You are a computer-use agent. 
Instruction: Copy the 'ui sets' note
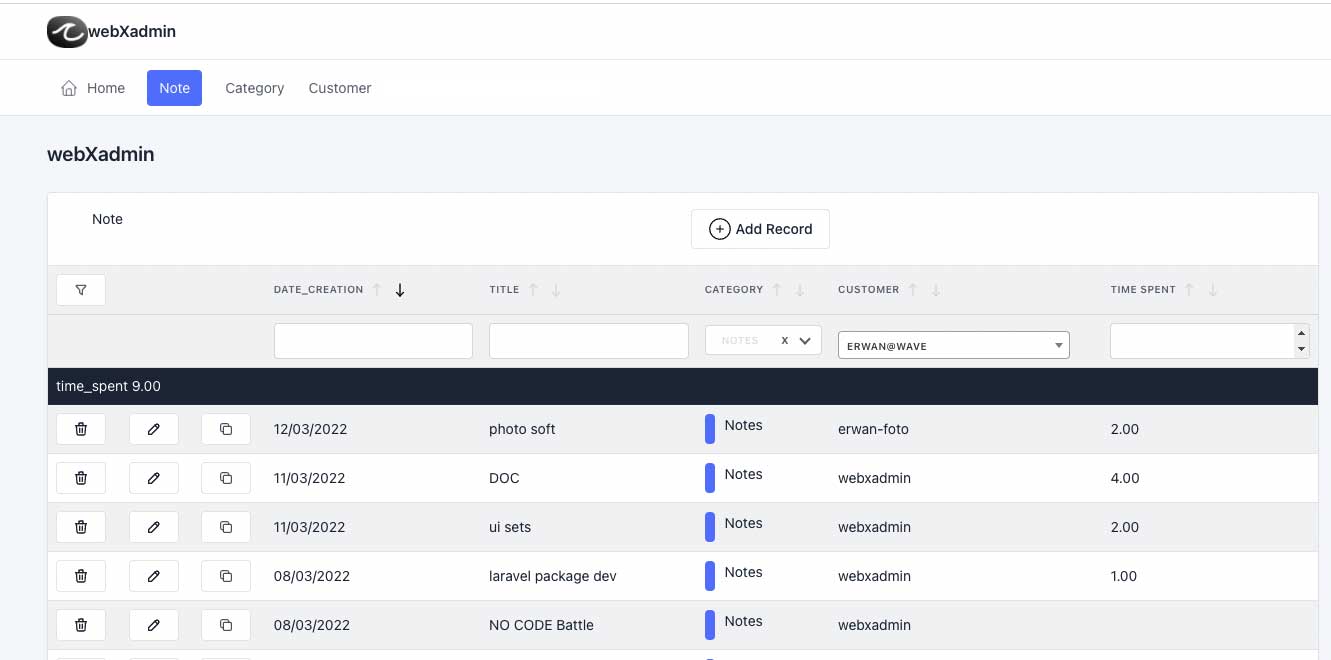226,527
